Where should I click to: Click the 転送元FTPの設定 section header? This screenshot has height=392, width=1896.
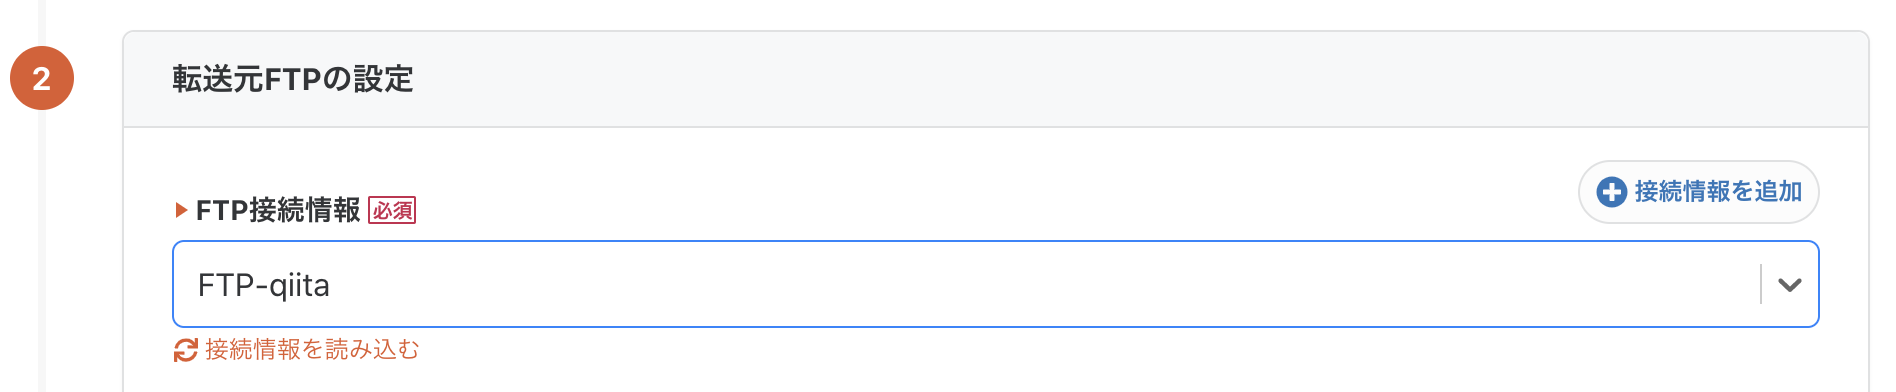(x=293, y=79)
